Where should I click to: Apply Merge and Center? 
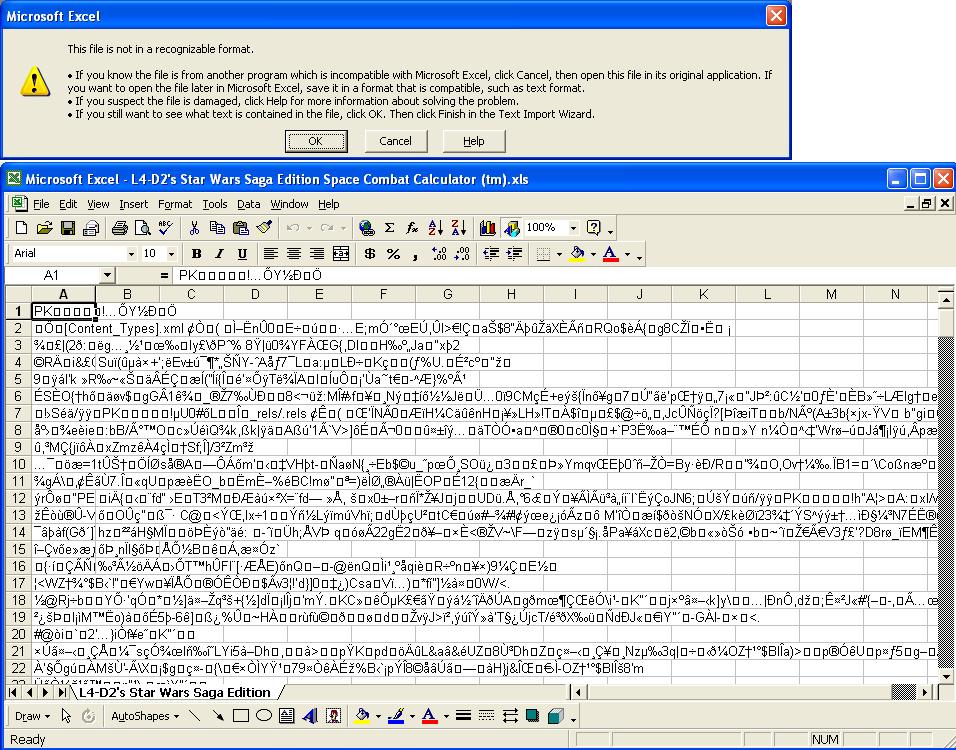[x=341, y=254]
